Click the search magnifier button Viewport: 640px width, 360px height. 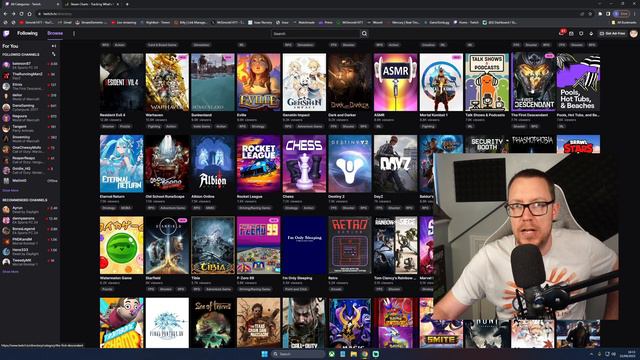[364, 33]
